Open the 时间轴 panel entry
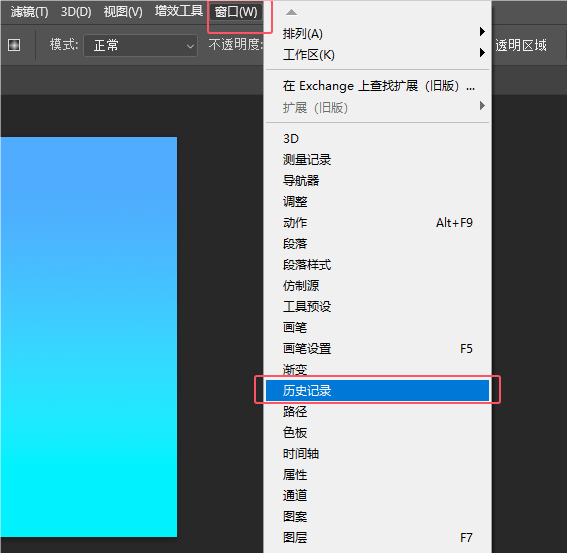Screen dimensions: 567x553 click(x=378, y=453)
